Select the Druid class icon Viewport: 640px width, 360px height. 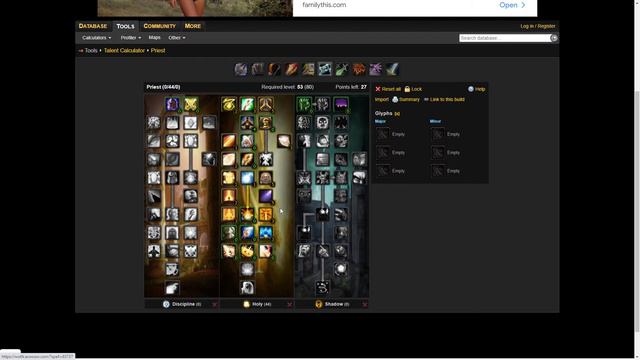(x=258, y=69)
